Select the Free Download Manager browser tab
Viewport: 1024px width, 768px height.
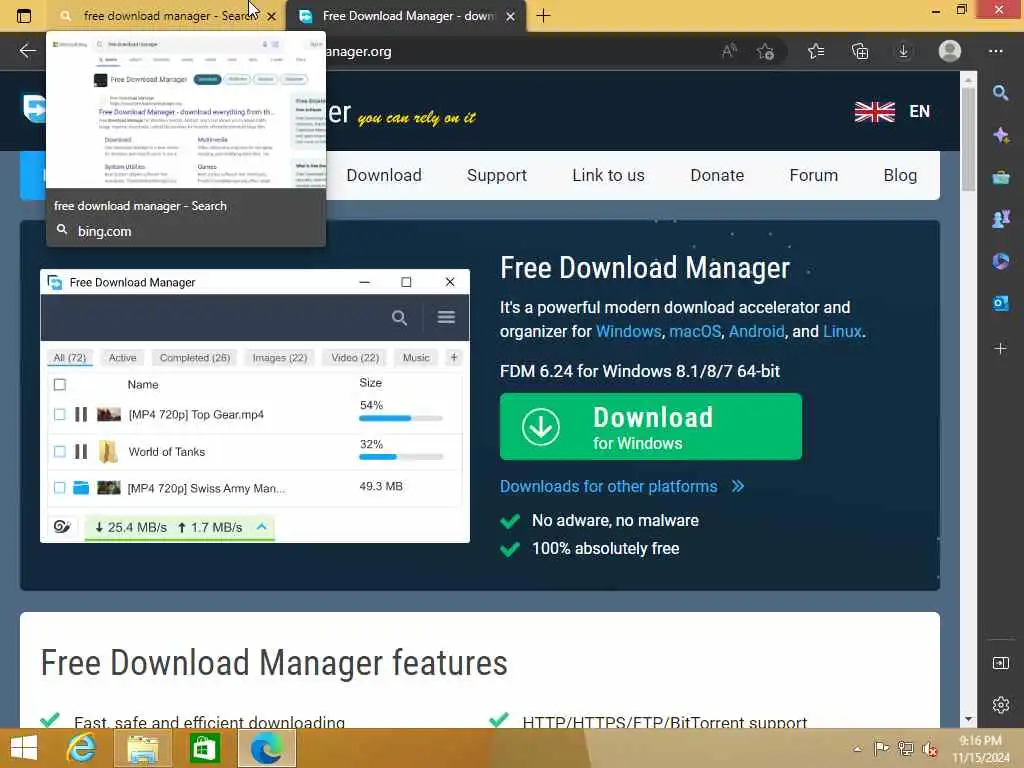point(406,16)
